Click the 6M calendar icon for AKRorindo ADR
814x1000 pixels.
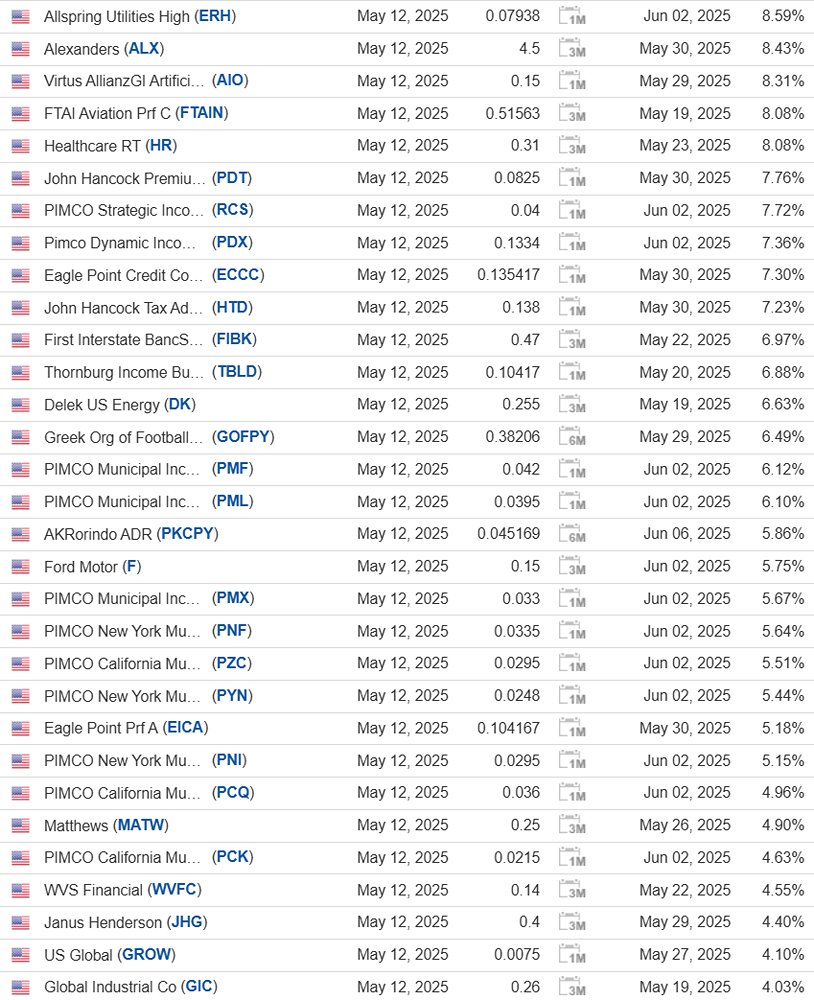[x=572, y=534]
